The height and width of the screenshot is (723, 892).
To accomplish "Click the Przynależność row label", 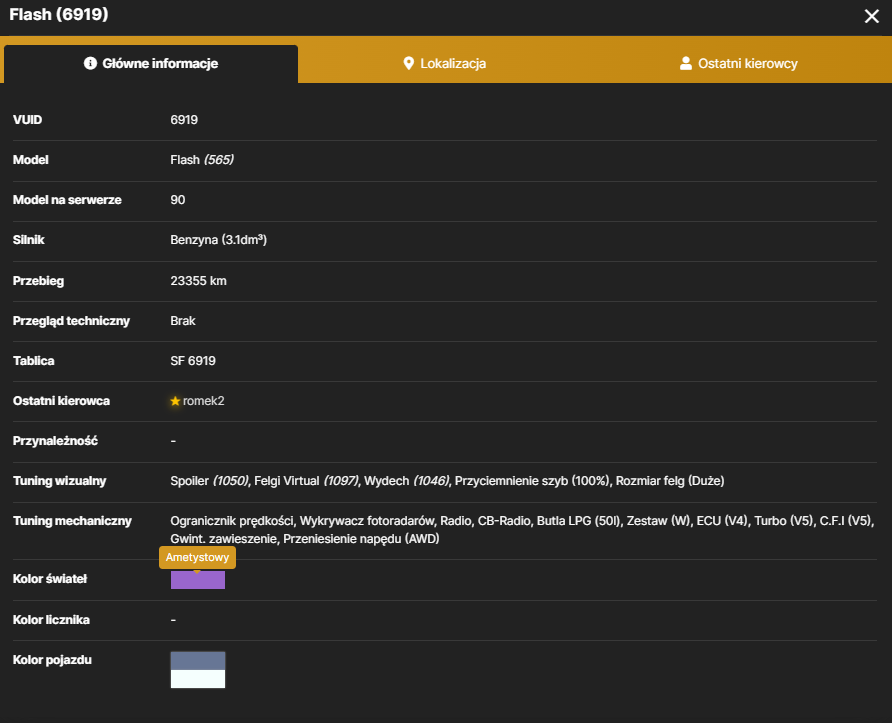I will point(55,441).
